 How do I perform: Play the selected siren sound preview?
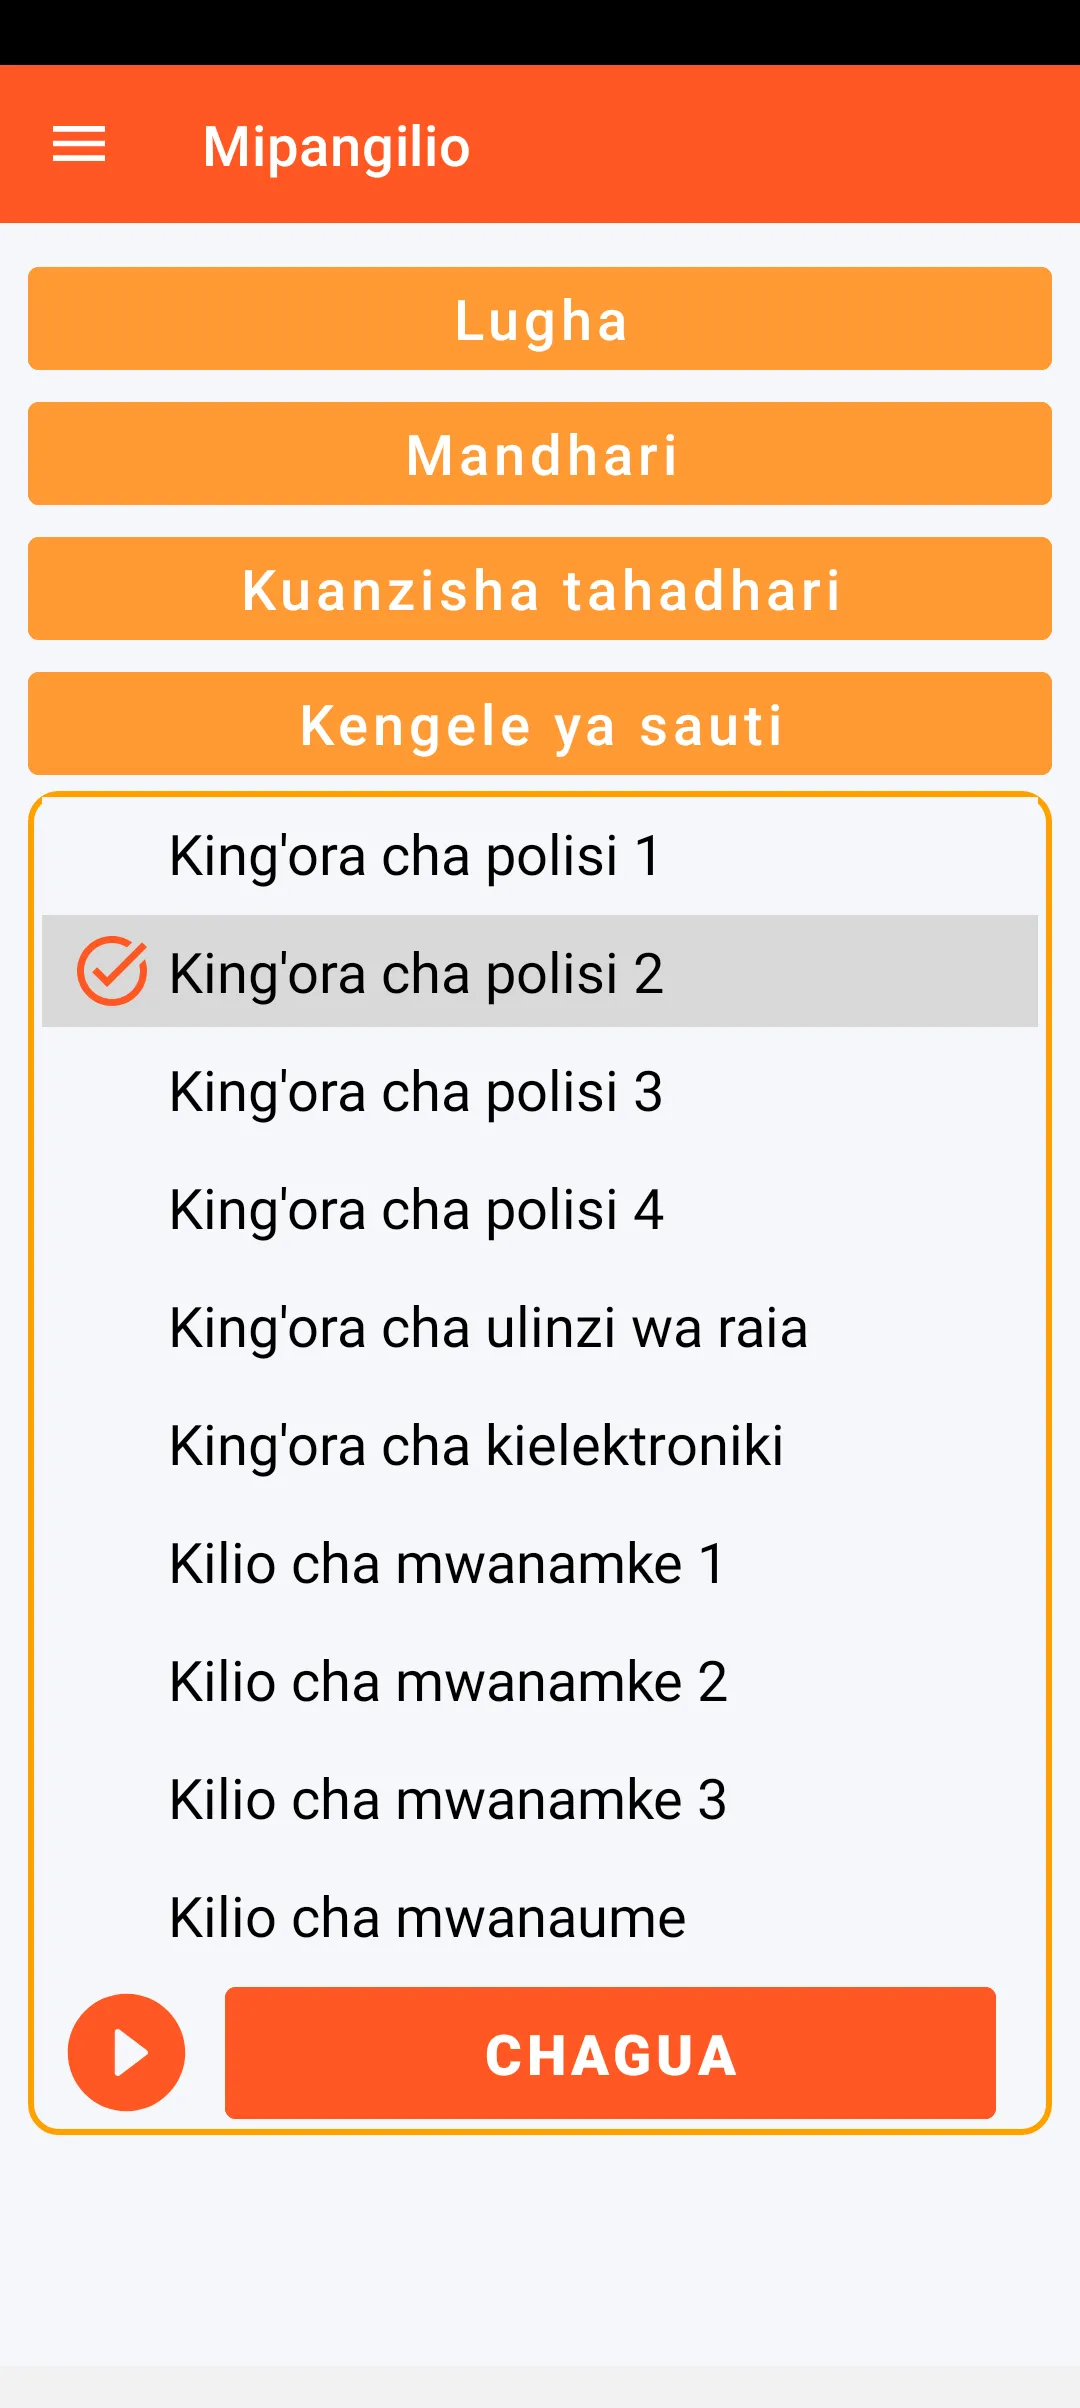coord(126,2052)
